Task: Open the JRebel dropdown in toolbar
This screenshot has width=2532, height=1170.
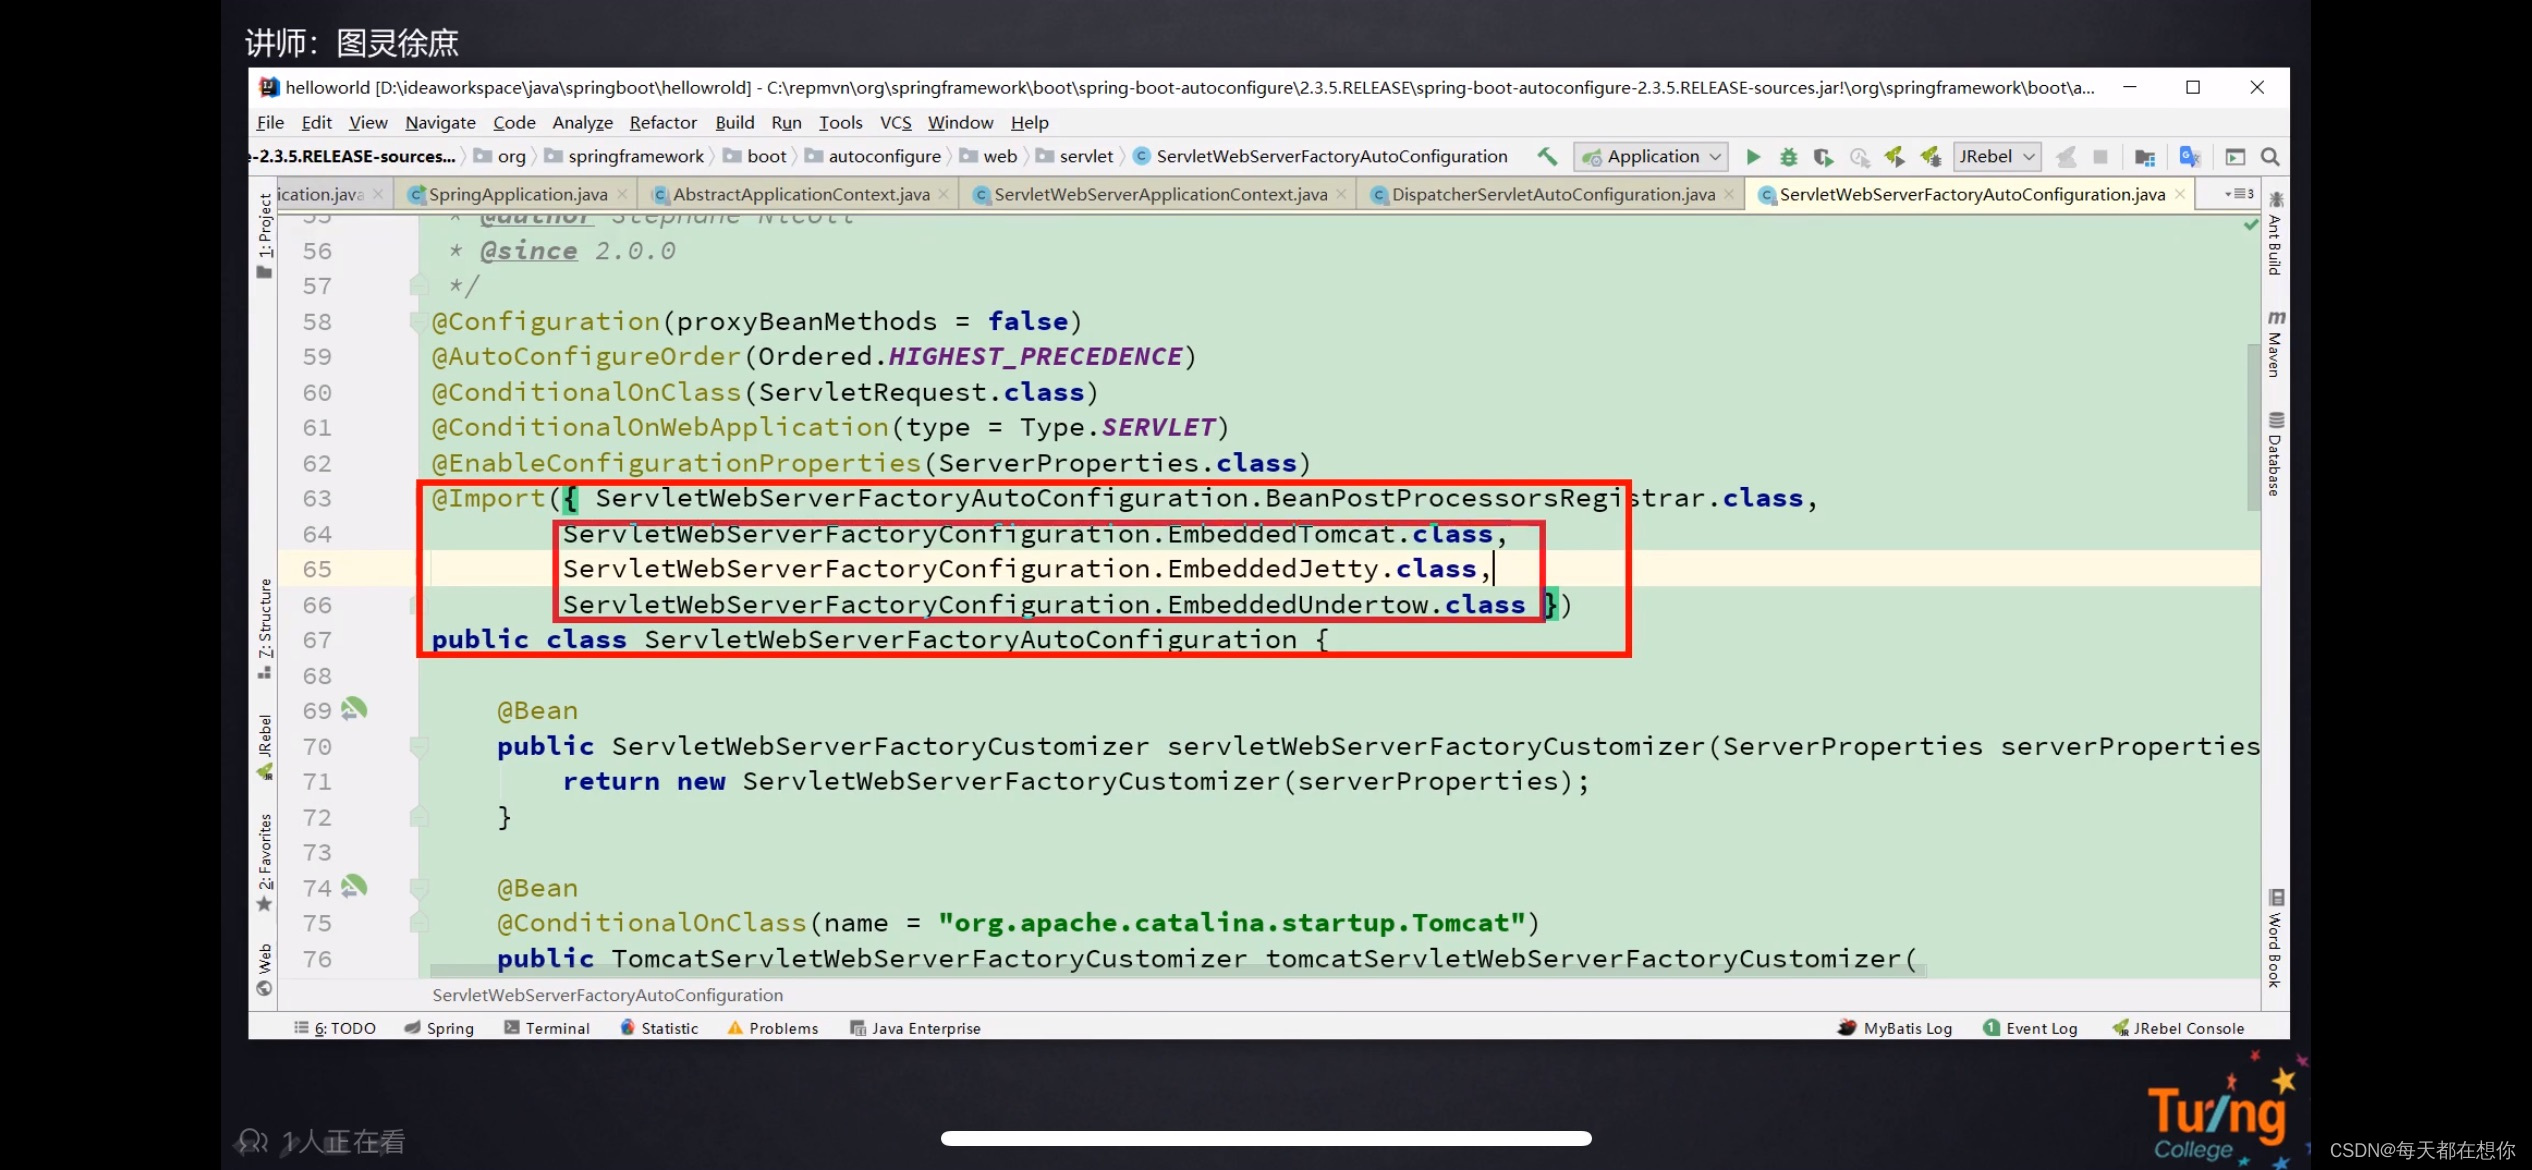Action: click(x=1997, y=157)
